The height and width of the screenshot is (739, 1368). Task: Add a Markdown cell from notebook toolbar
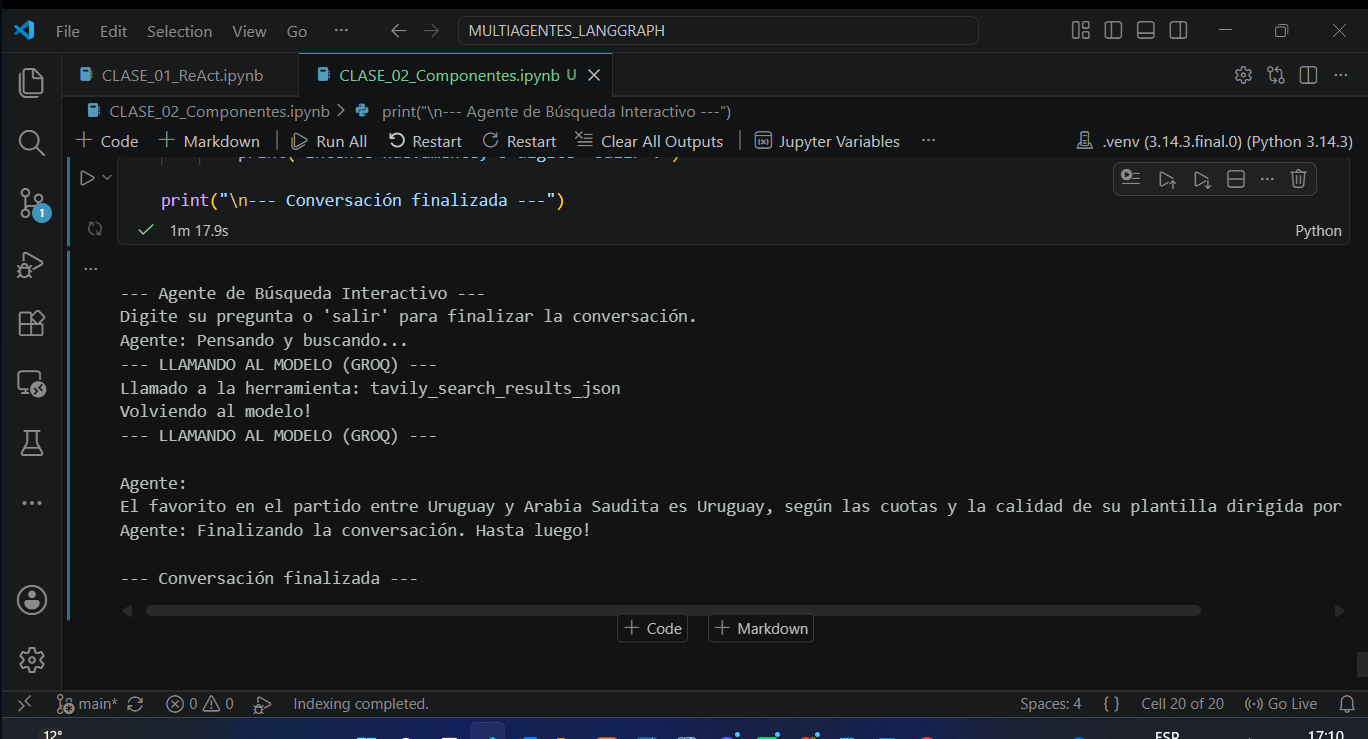point(210,141)
